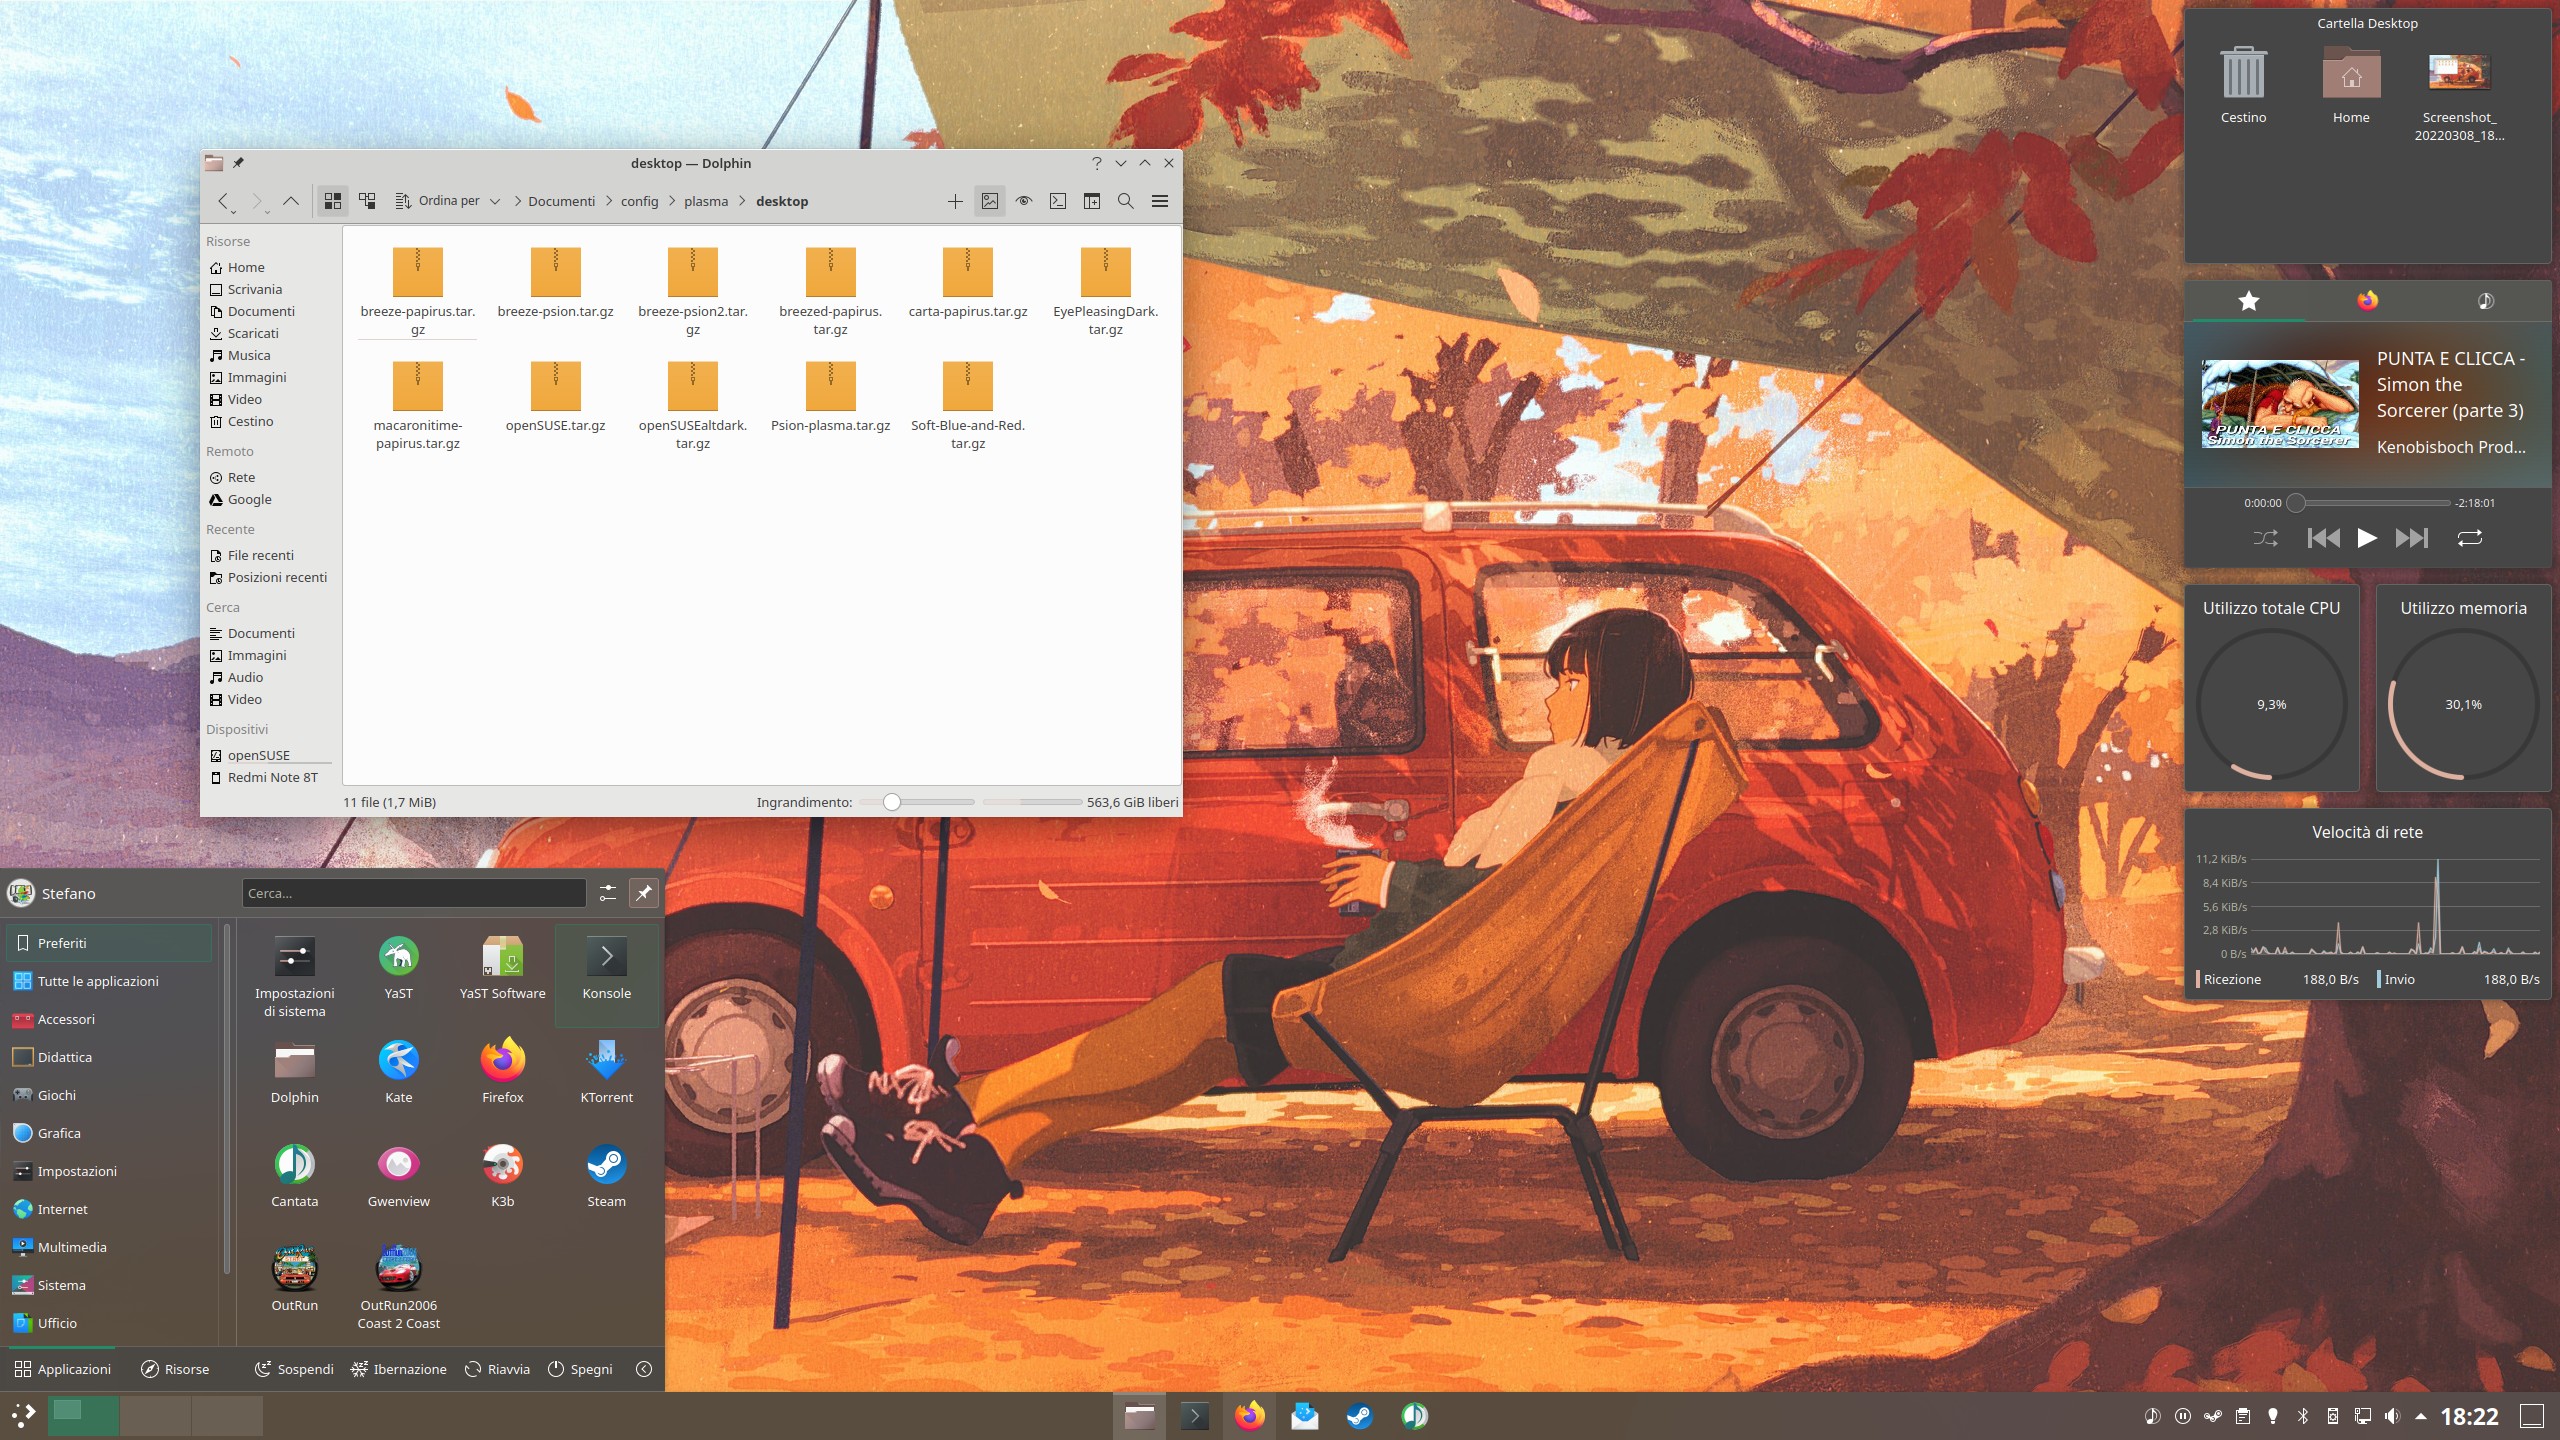Viewport: 2560px width, 1440px height.
Task: Play the media player track
Action: click(x=2366, y=538)
